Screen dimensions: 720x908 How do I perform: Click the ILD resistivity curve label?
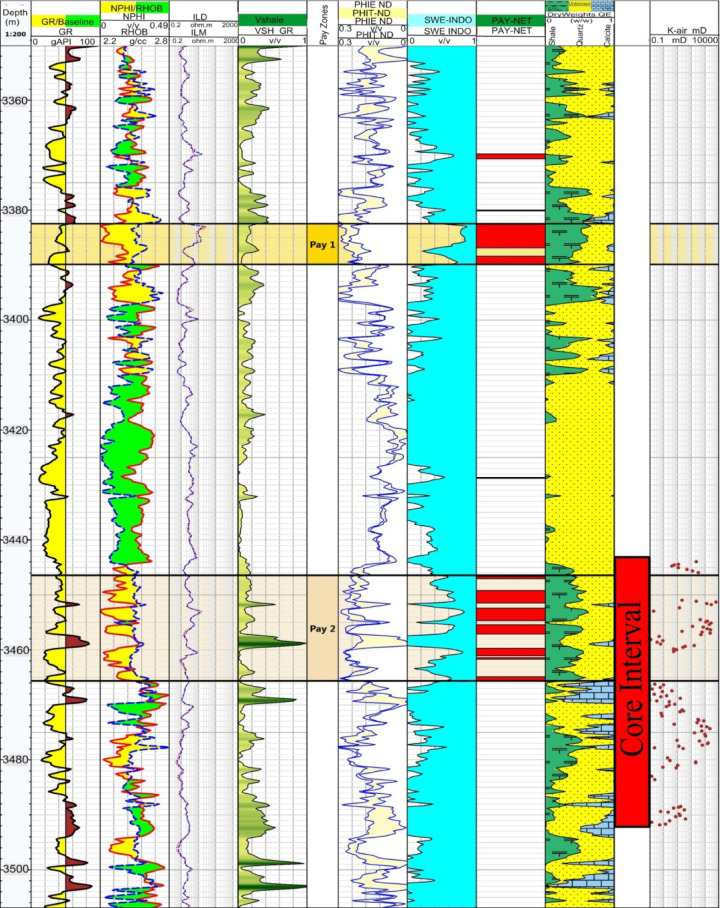[200, 17]
